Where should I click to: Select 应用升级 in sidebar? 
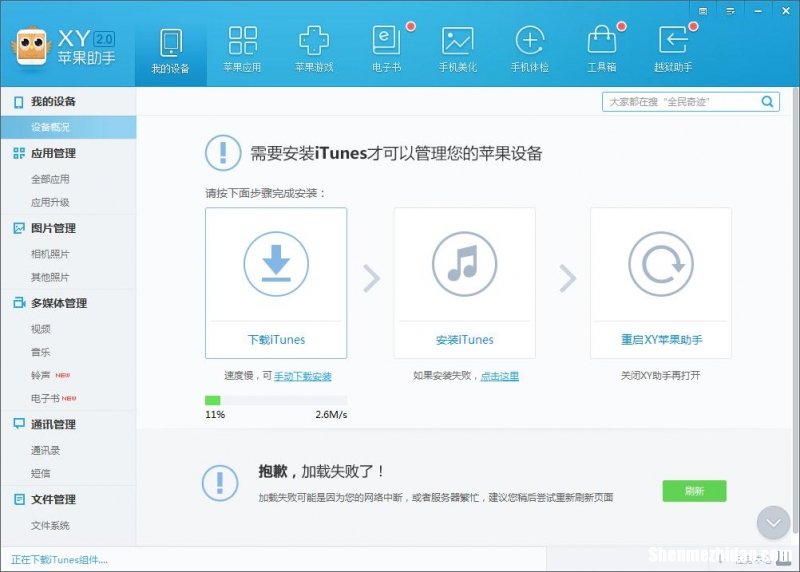[50, 203]
